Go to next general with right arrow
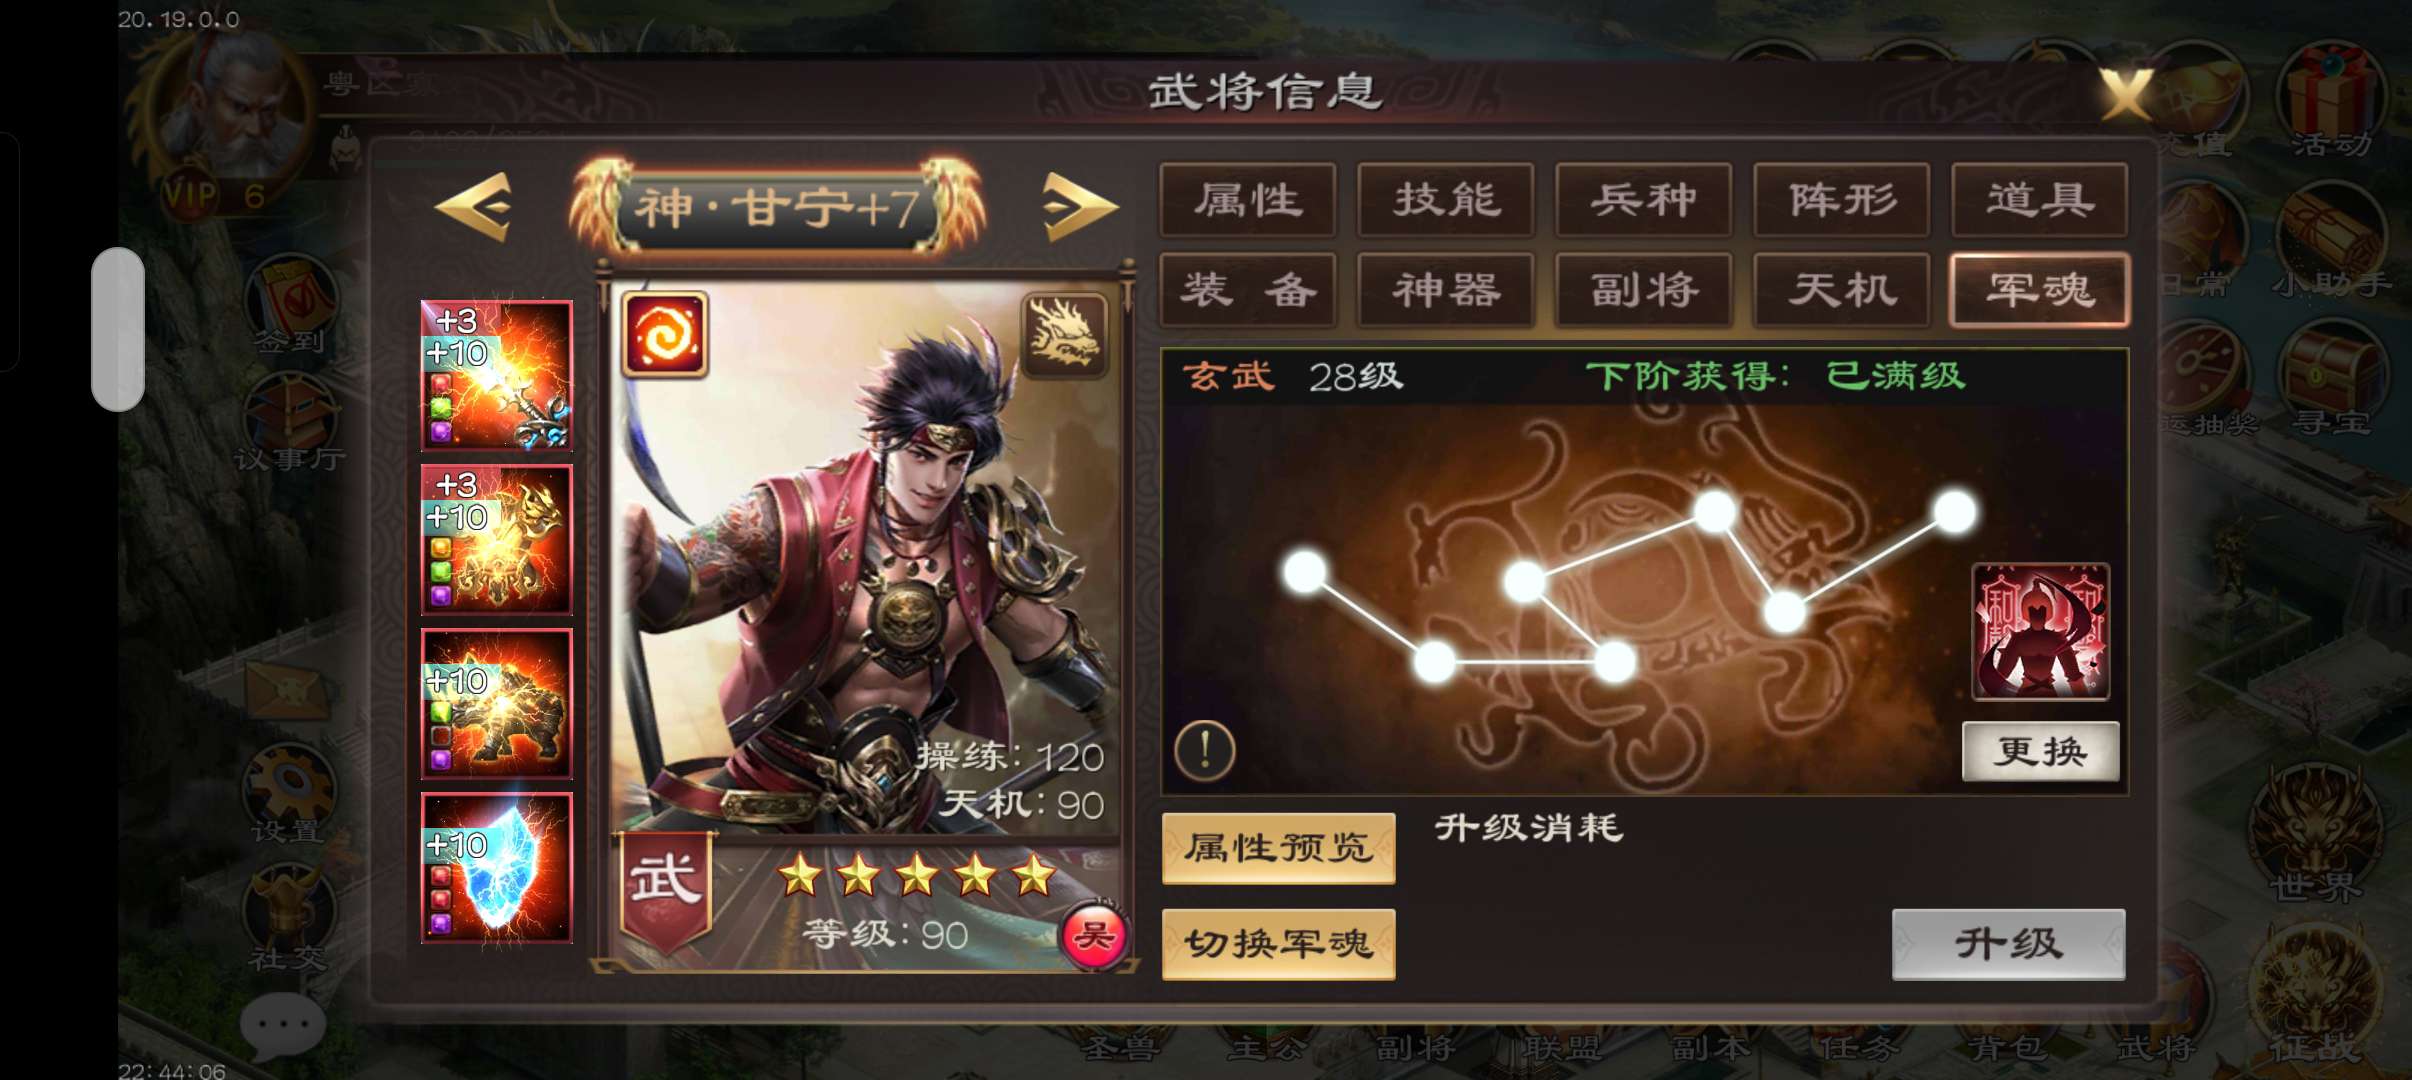 (x=1079, y=207)
